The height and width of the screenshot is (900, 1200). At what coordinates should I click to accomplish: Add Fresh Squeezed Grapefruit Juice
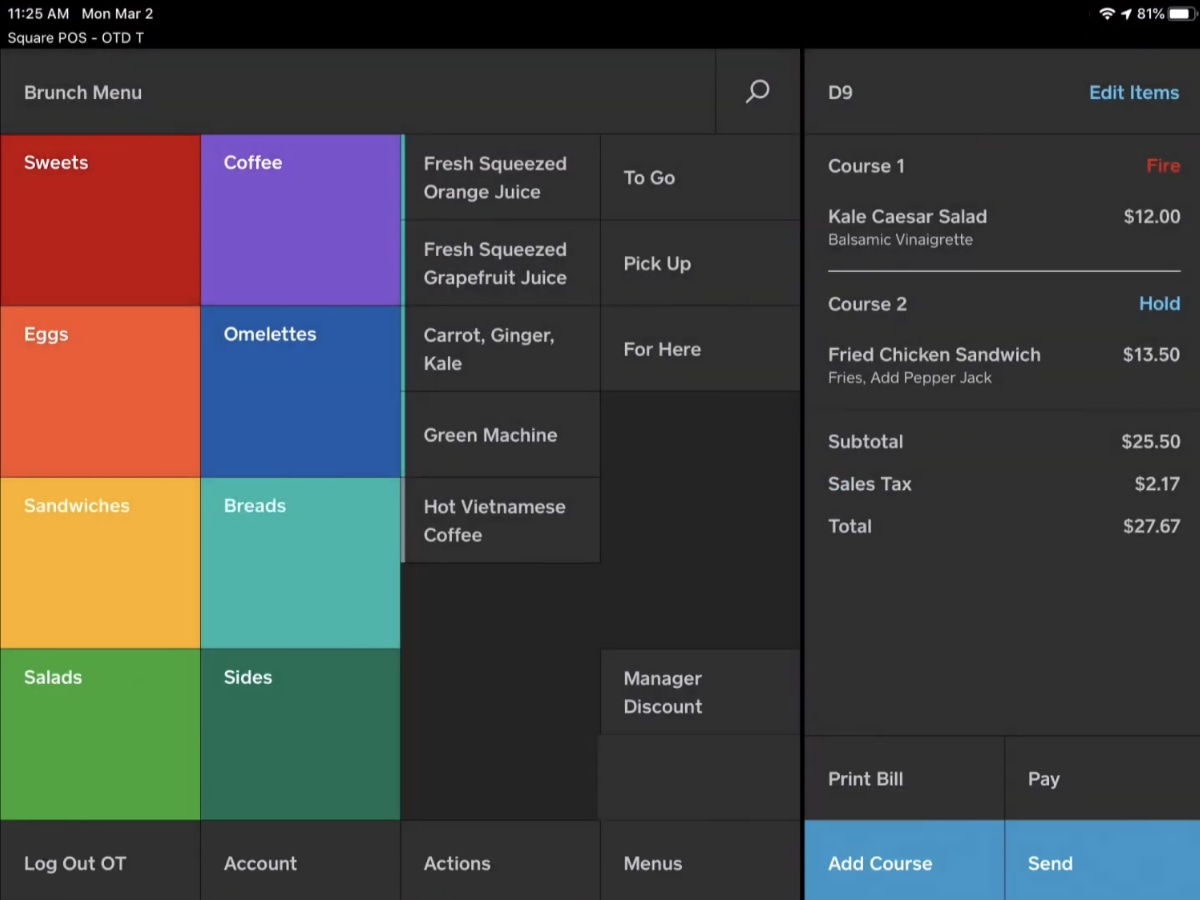pyautogui.click(x=501, y=263)
